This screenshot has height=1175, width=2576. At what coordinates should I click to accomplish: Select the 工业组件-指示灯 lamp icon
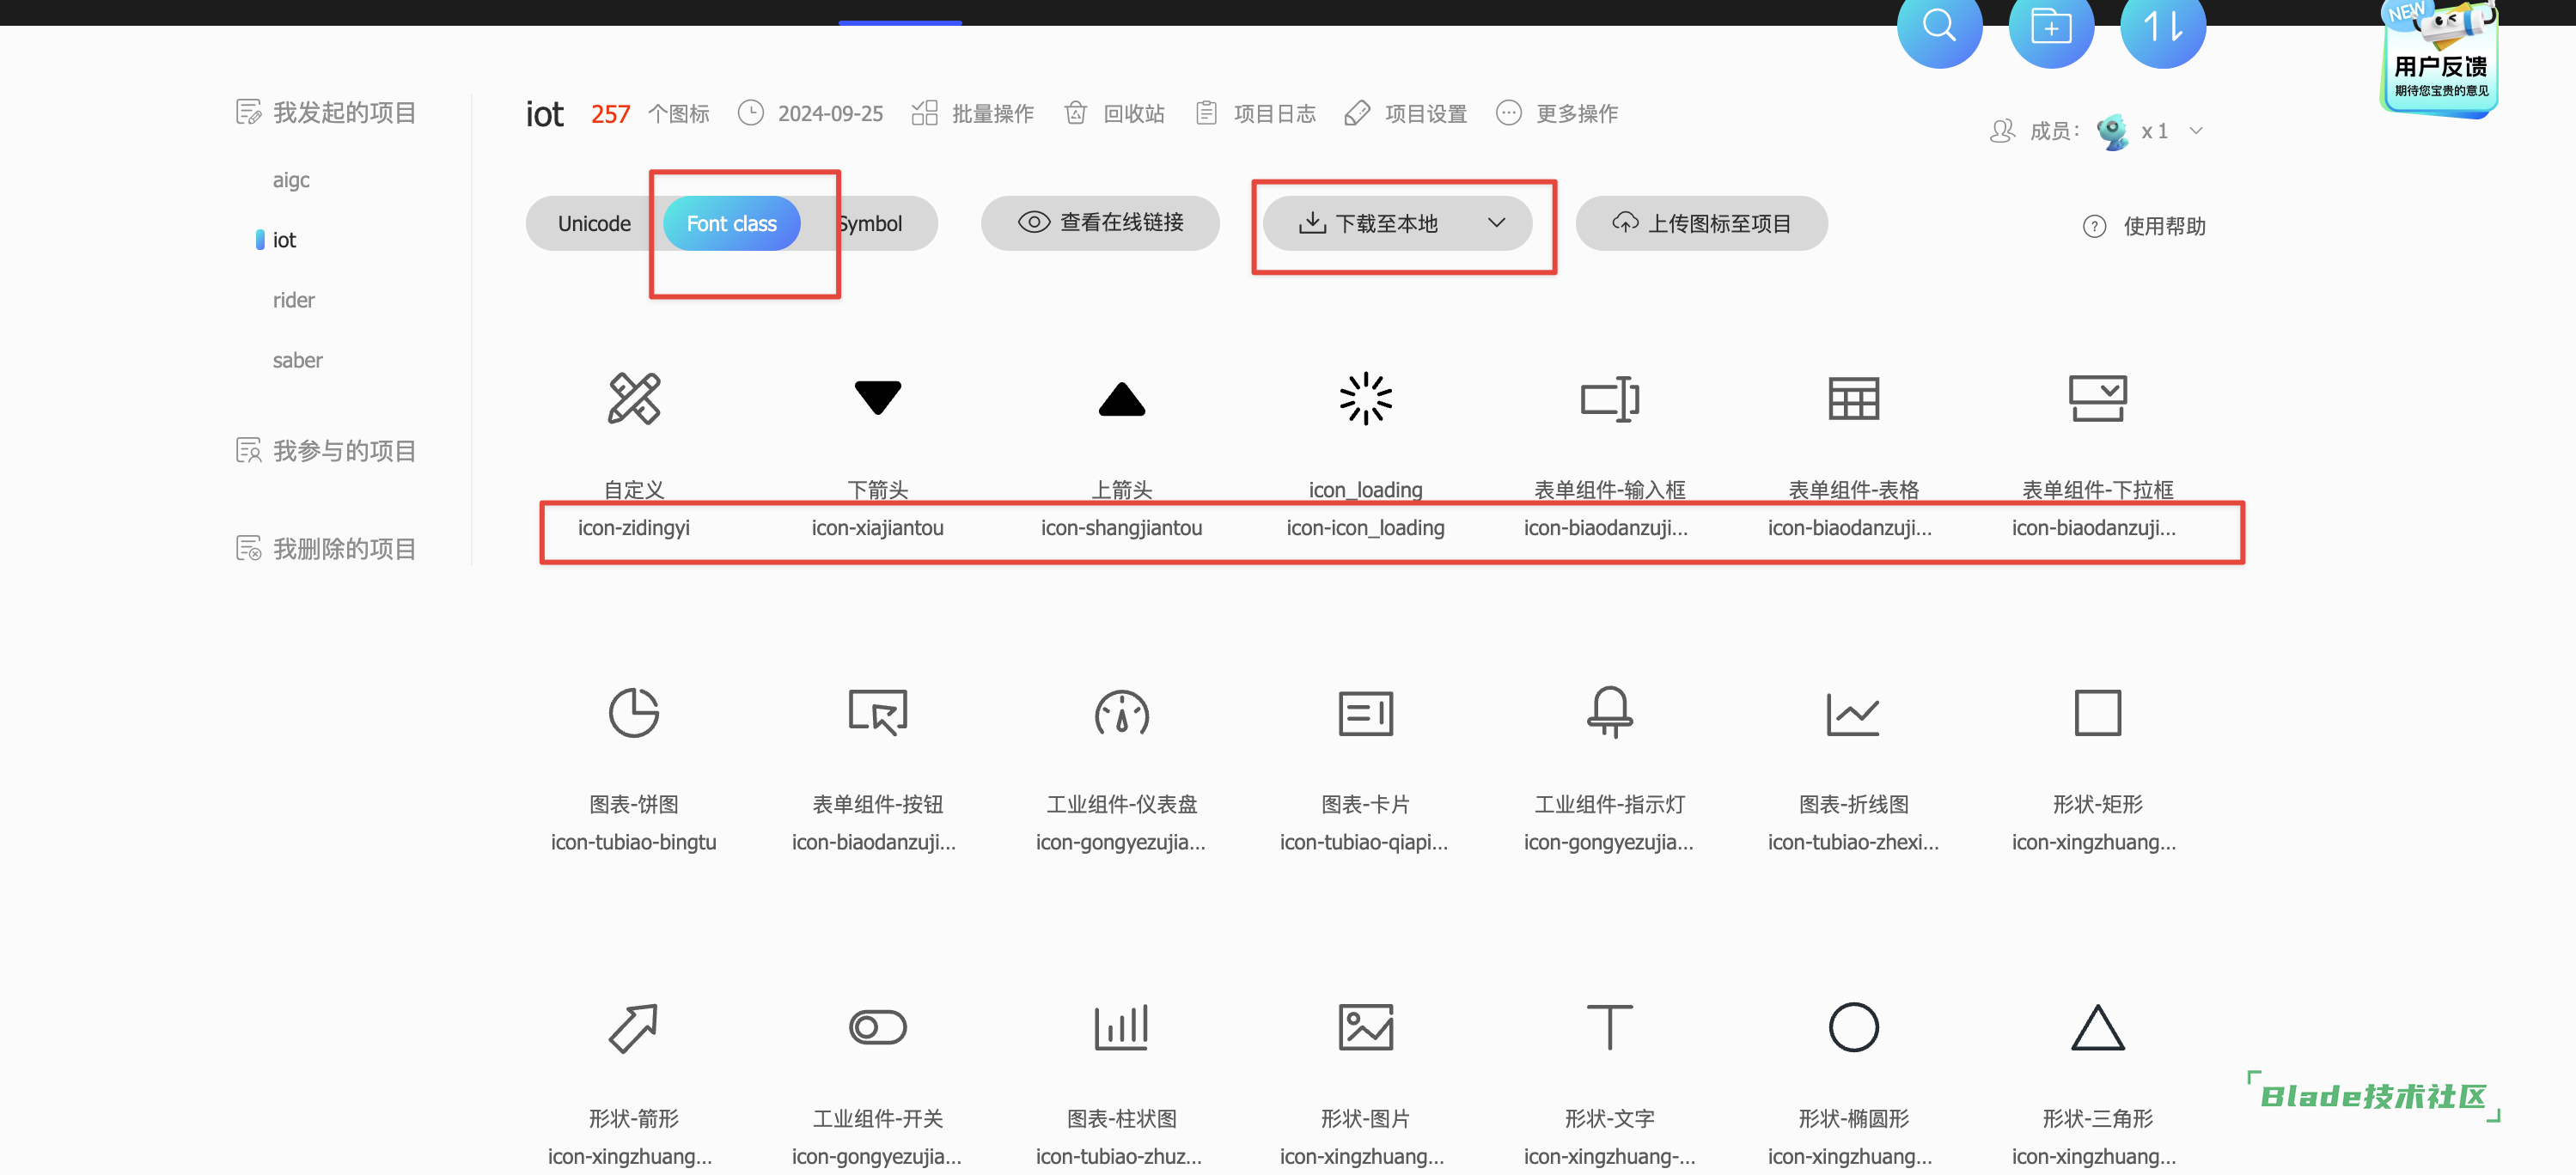pyautogui.click(x=1610, y=712)
